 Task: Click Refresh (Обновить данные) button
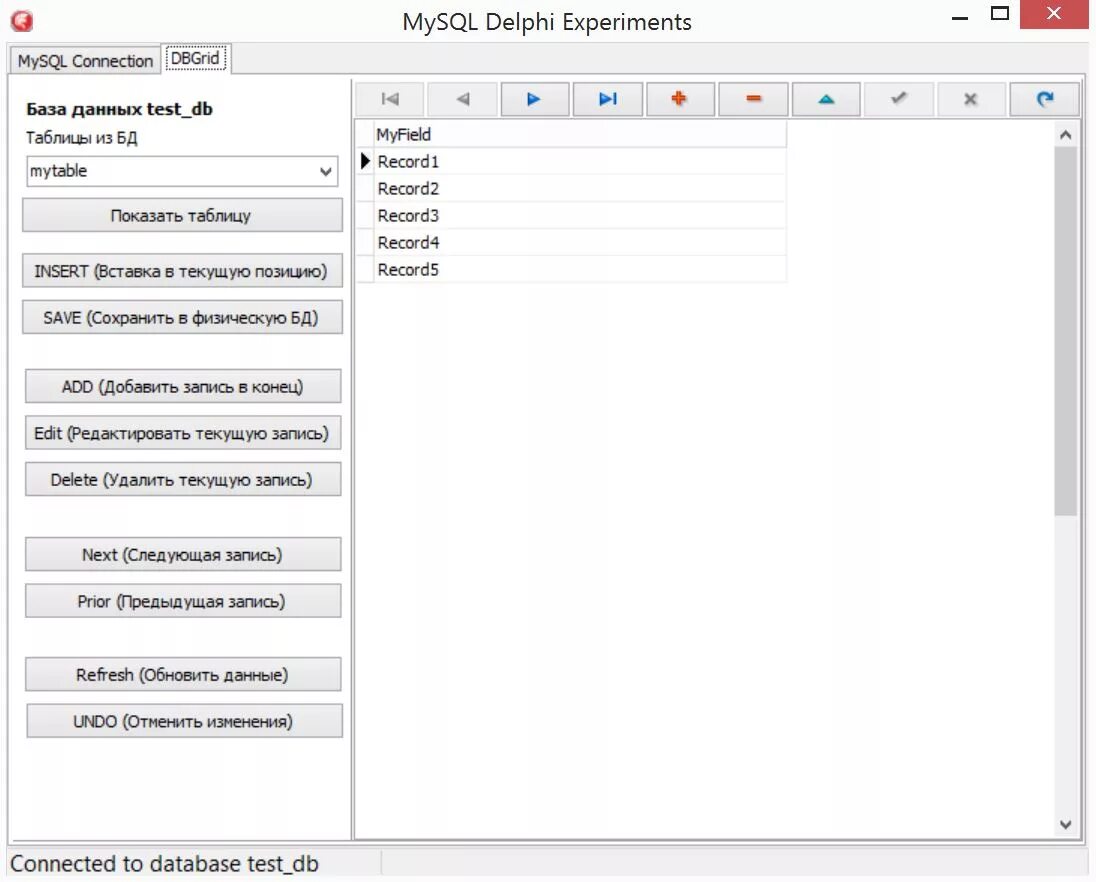click(x=183, y=674)
